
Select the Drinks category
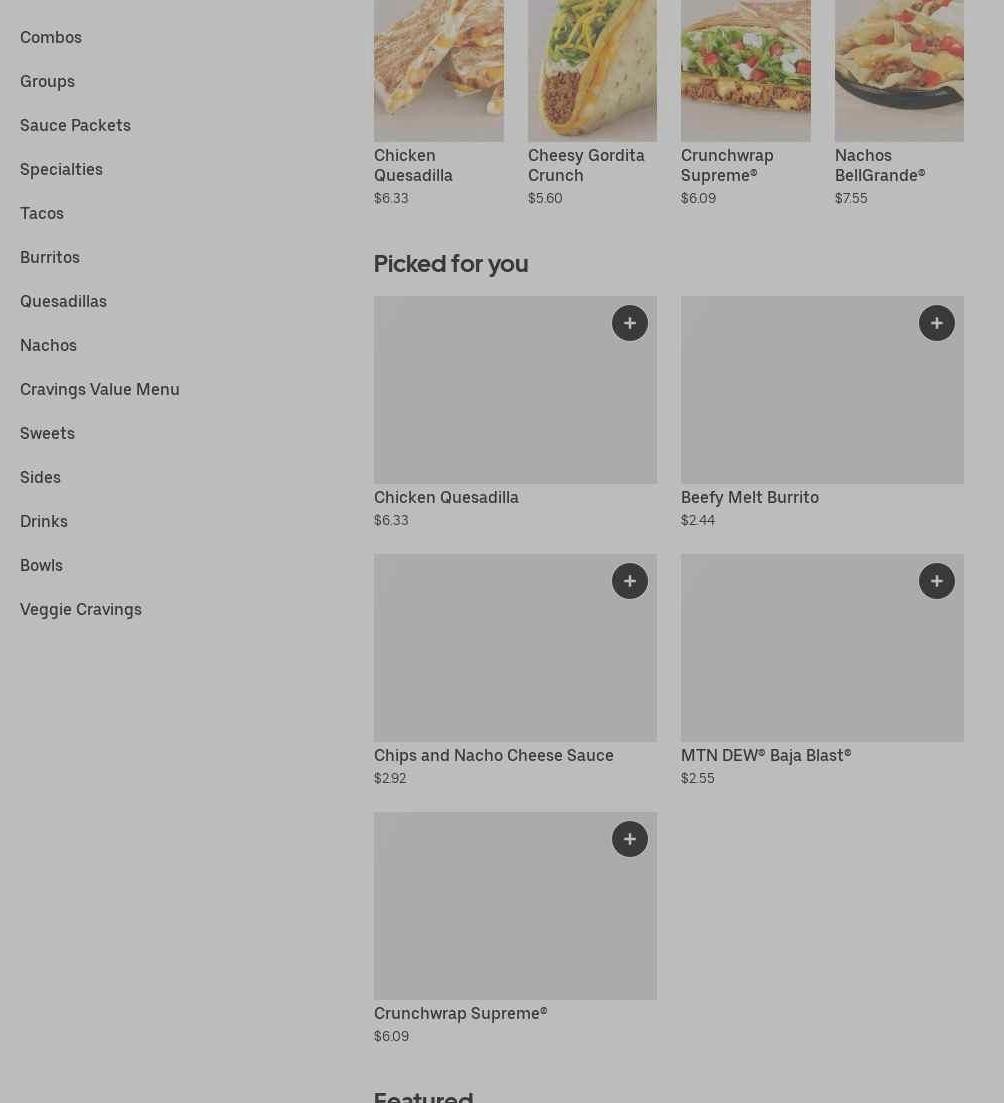click(44, 521)
